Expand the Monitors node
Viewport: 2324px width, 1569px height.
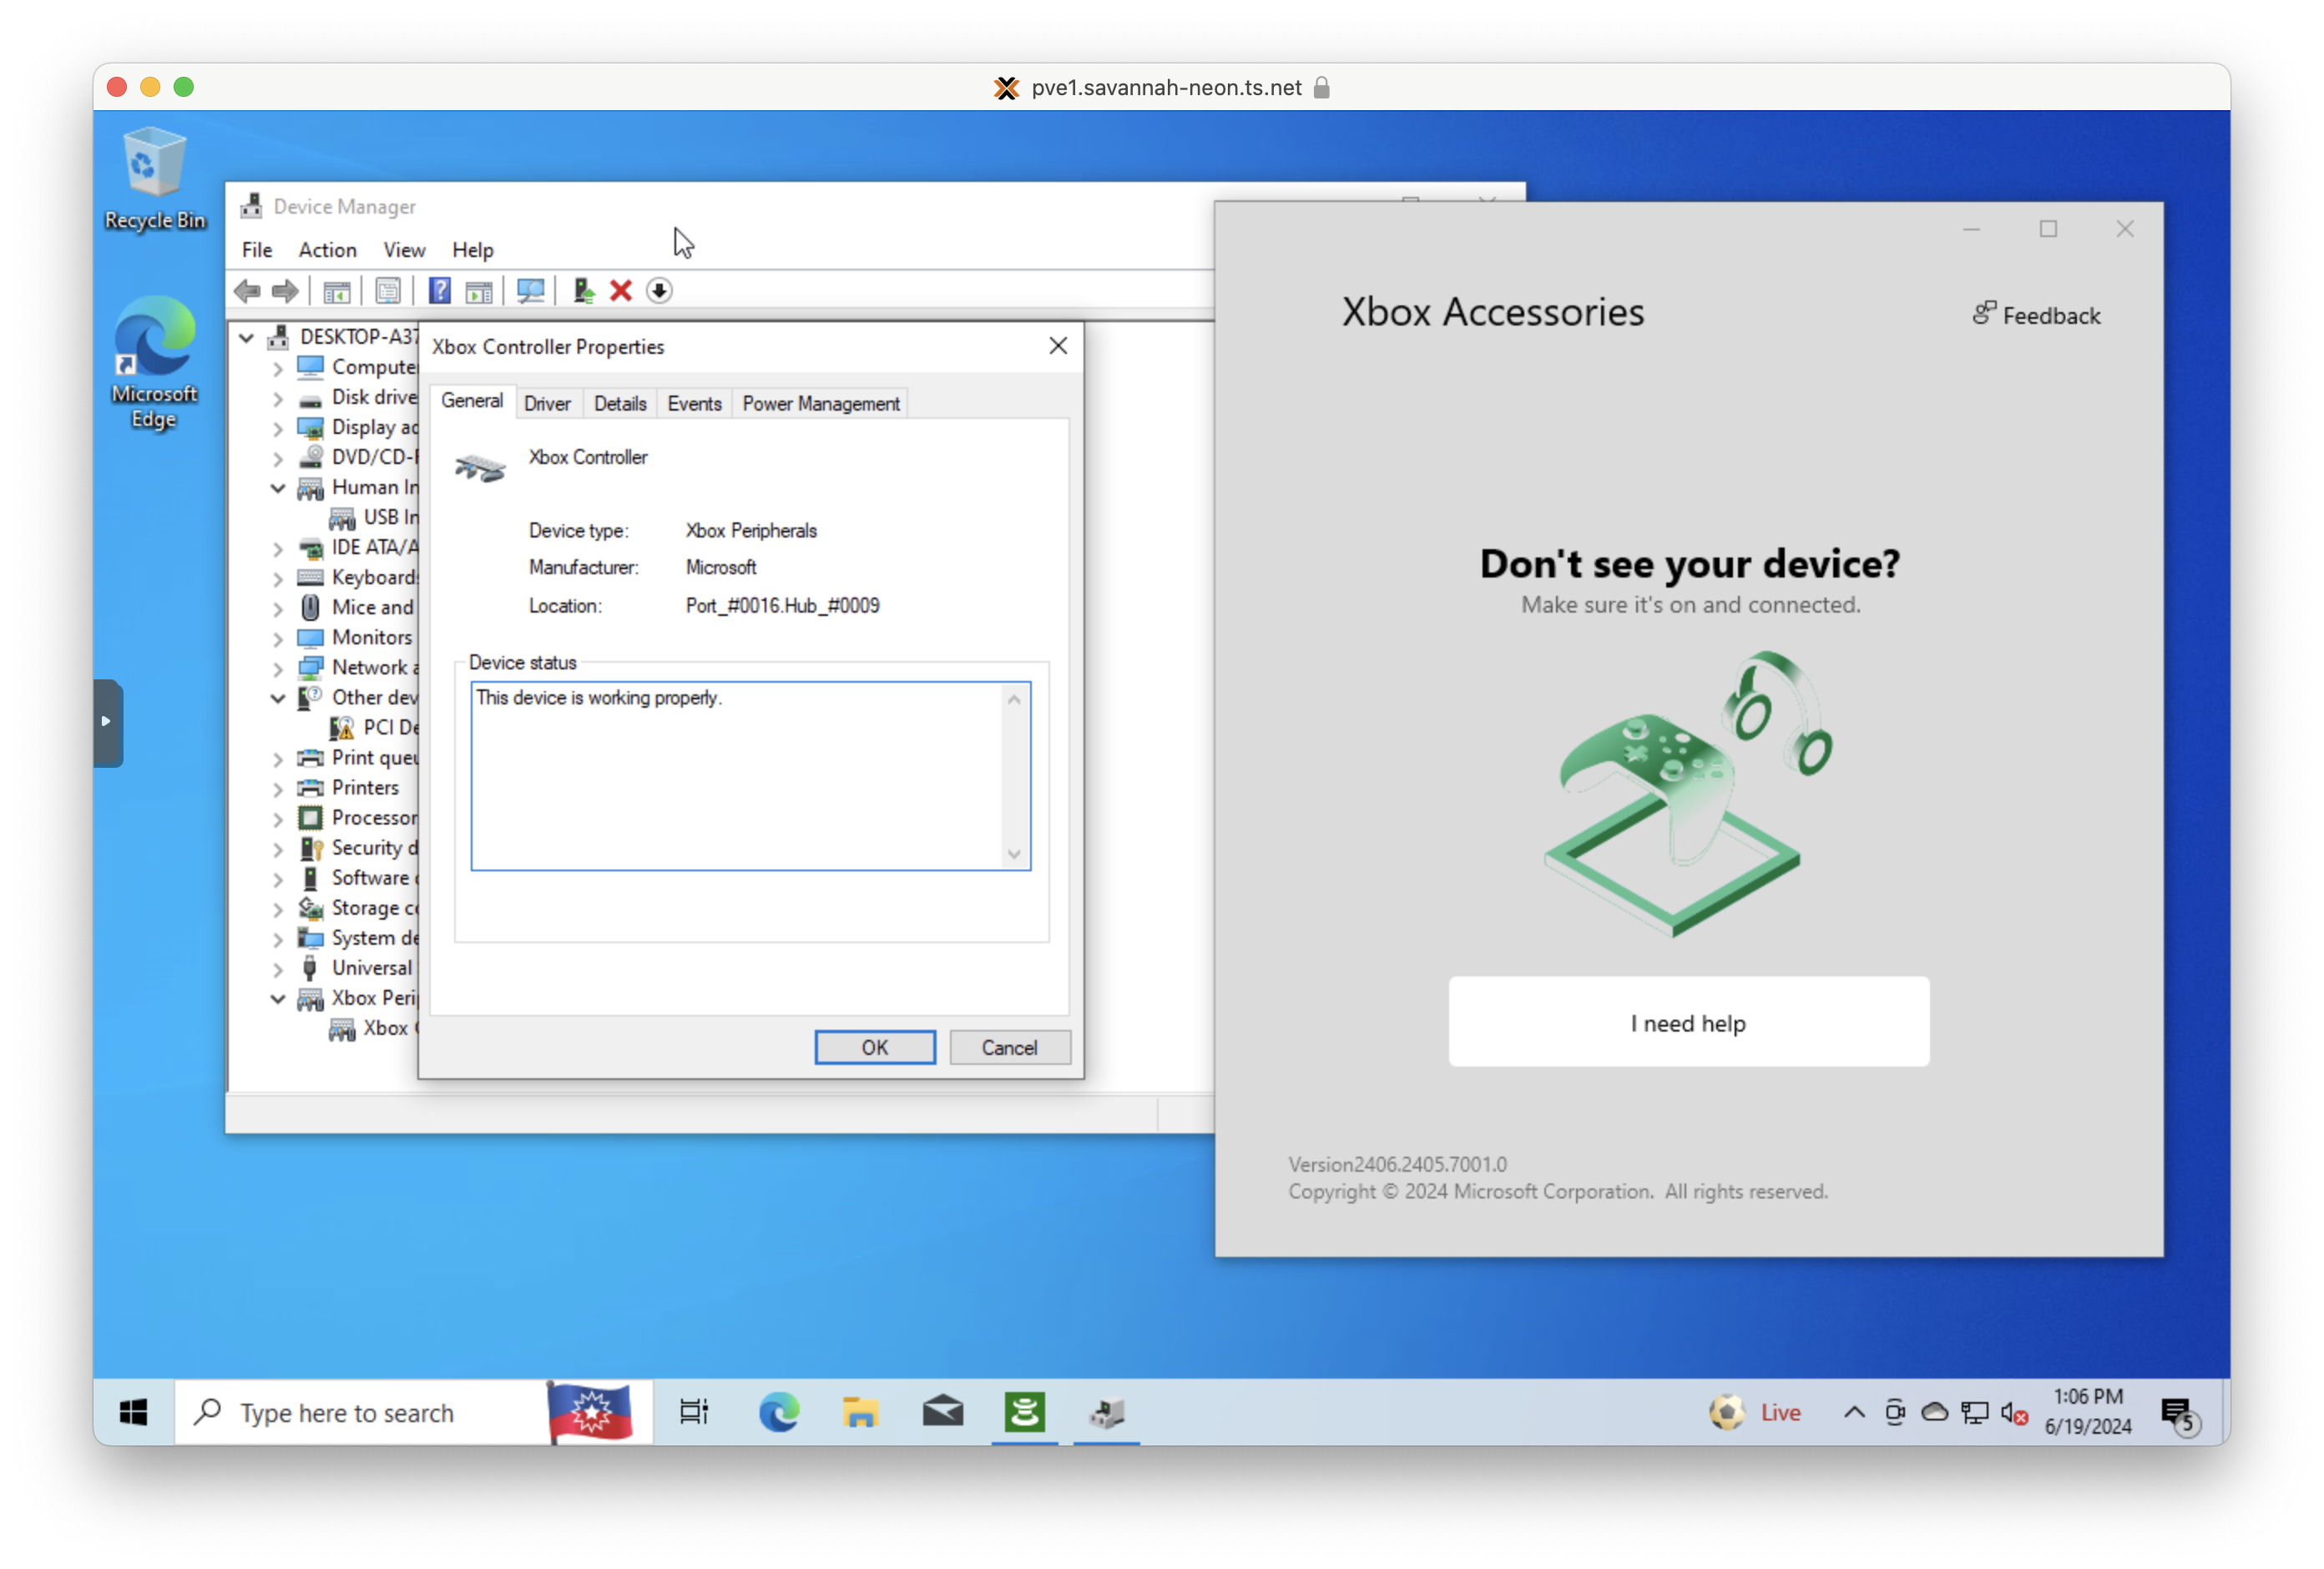click(x=278, y=638)
